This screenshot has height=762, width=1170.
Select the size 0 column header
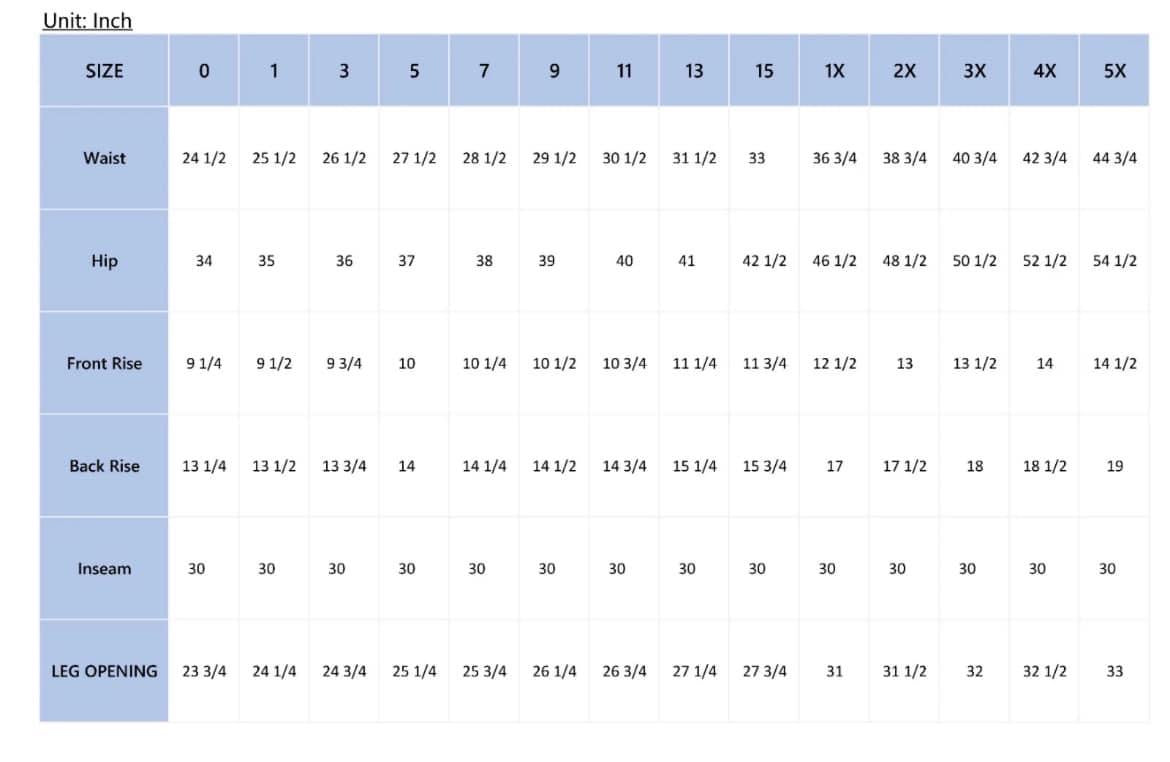204,71
